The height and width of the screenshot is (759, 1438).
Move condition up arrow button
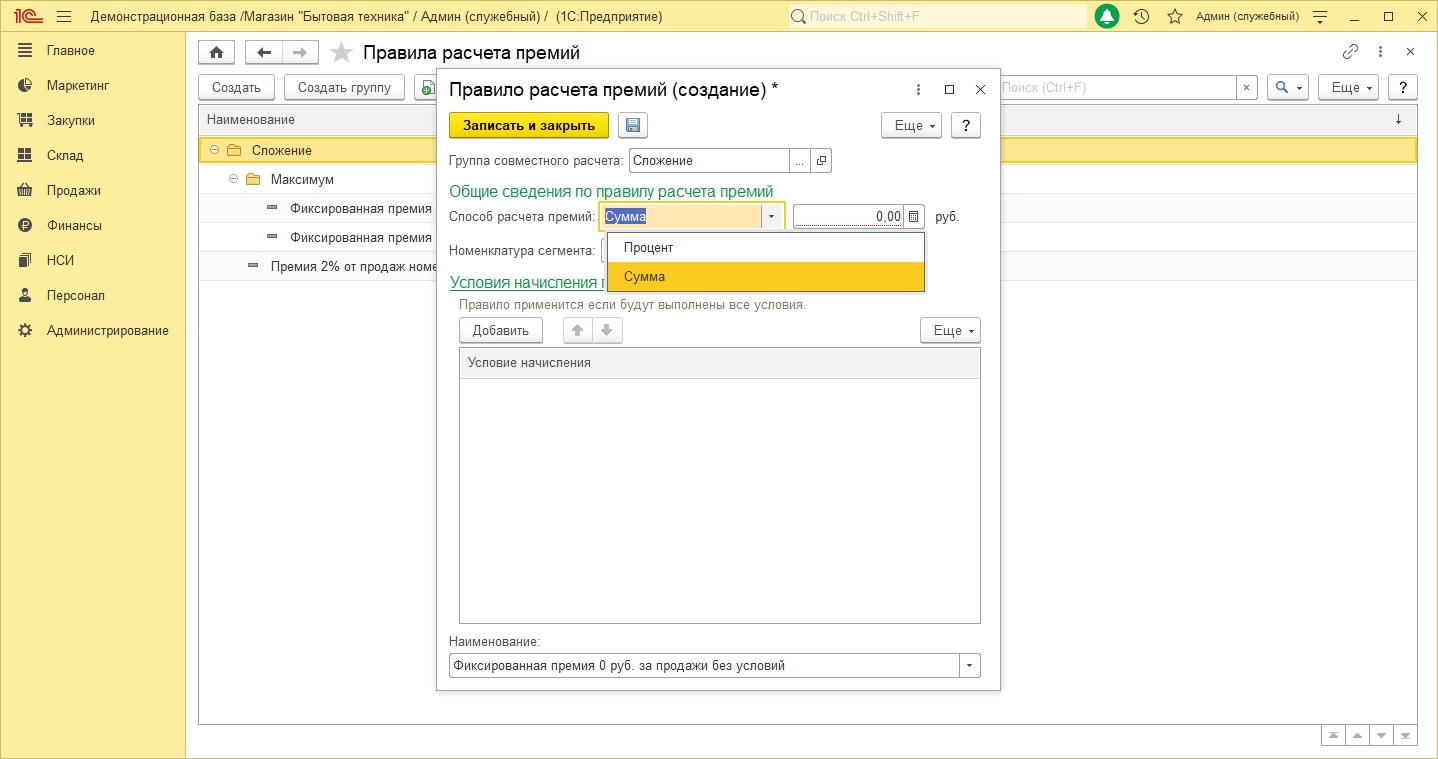tap(577, 330)
